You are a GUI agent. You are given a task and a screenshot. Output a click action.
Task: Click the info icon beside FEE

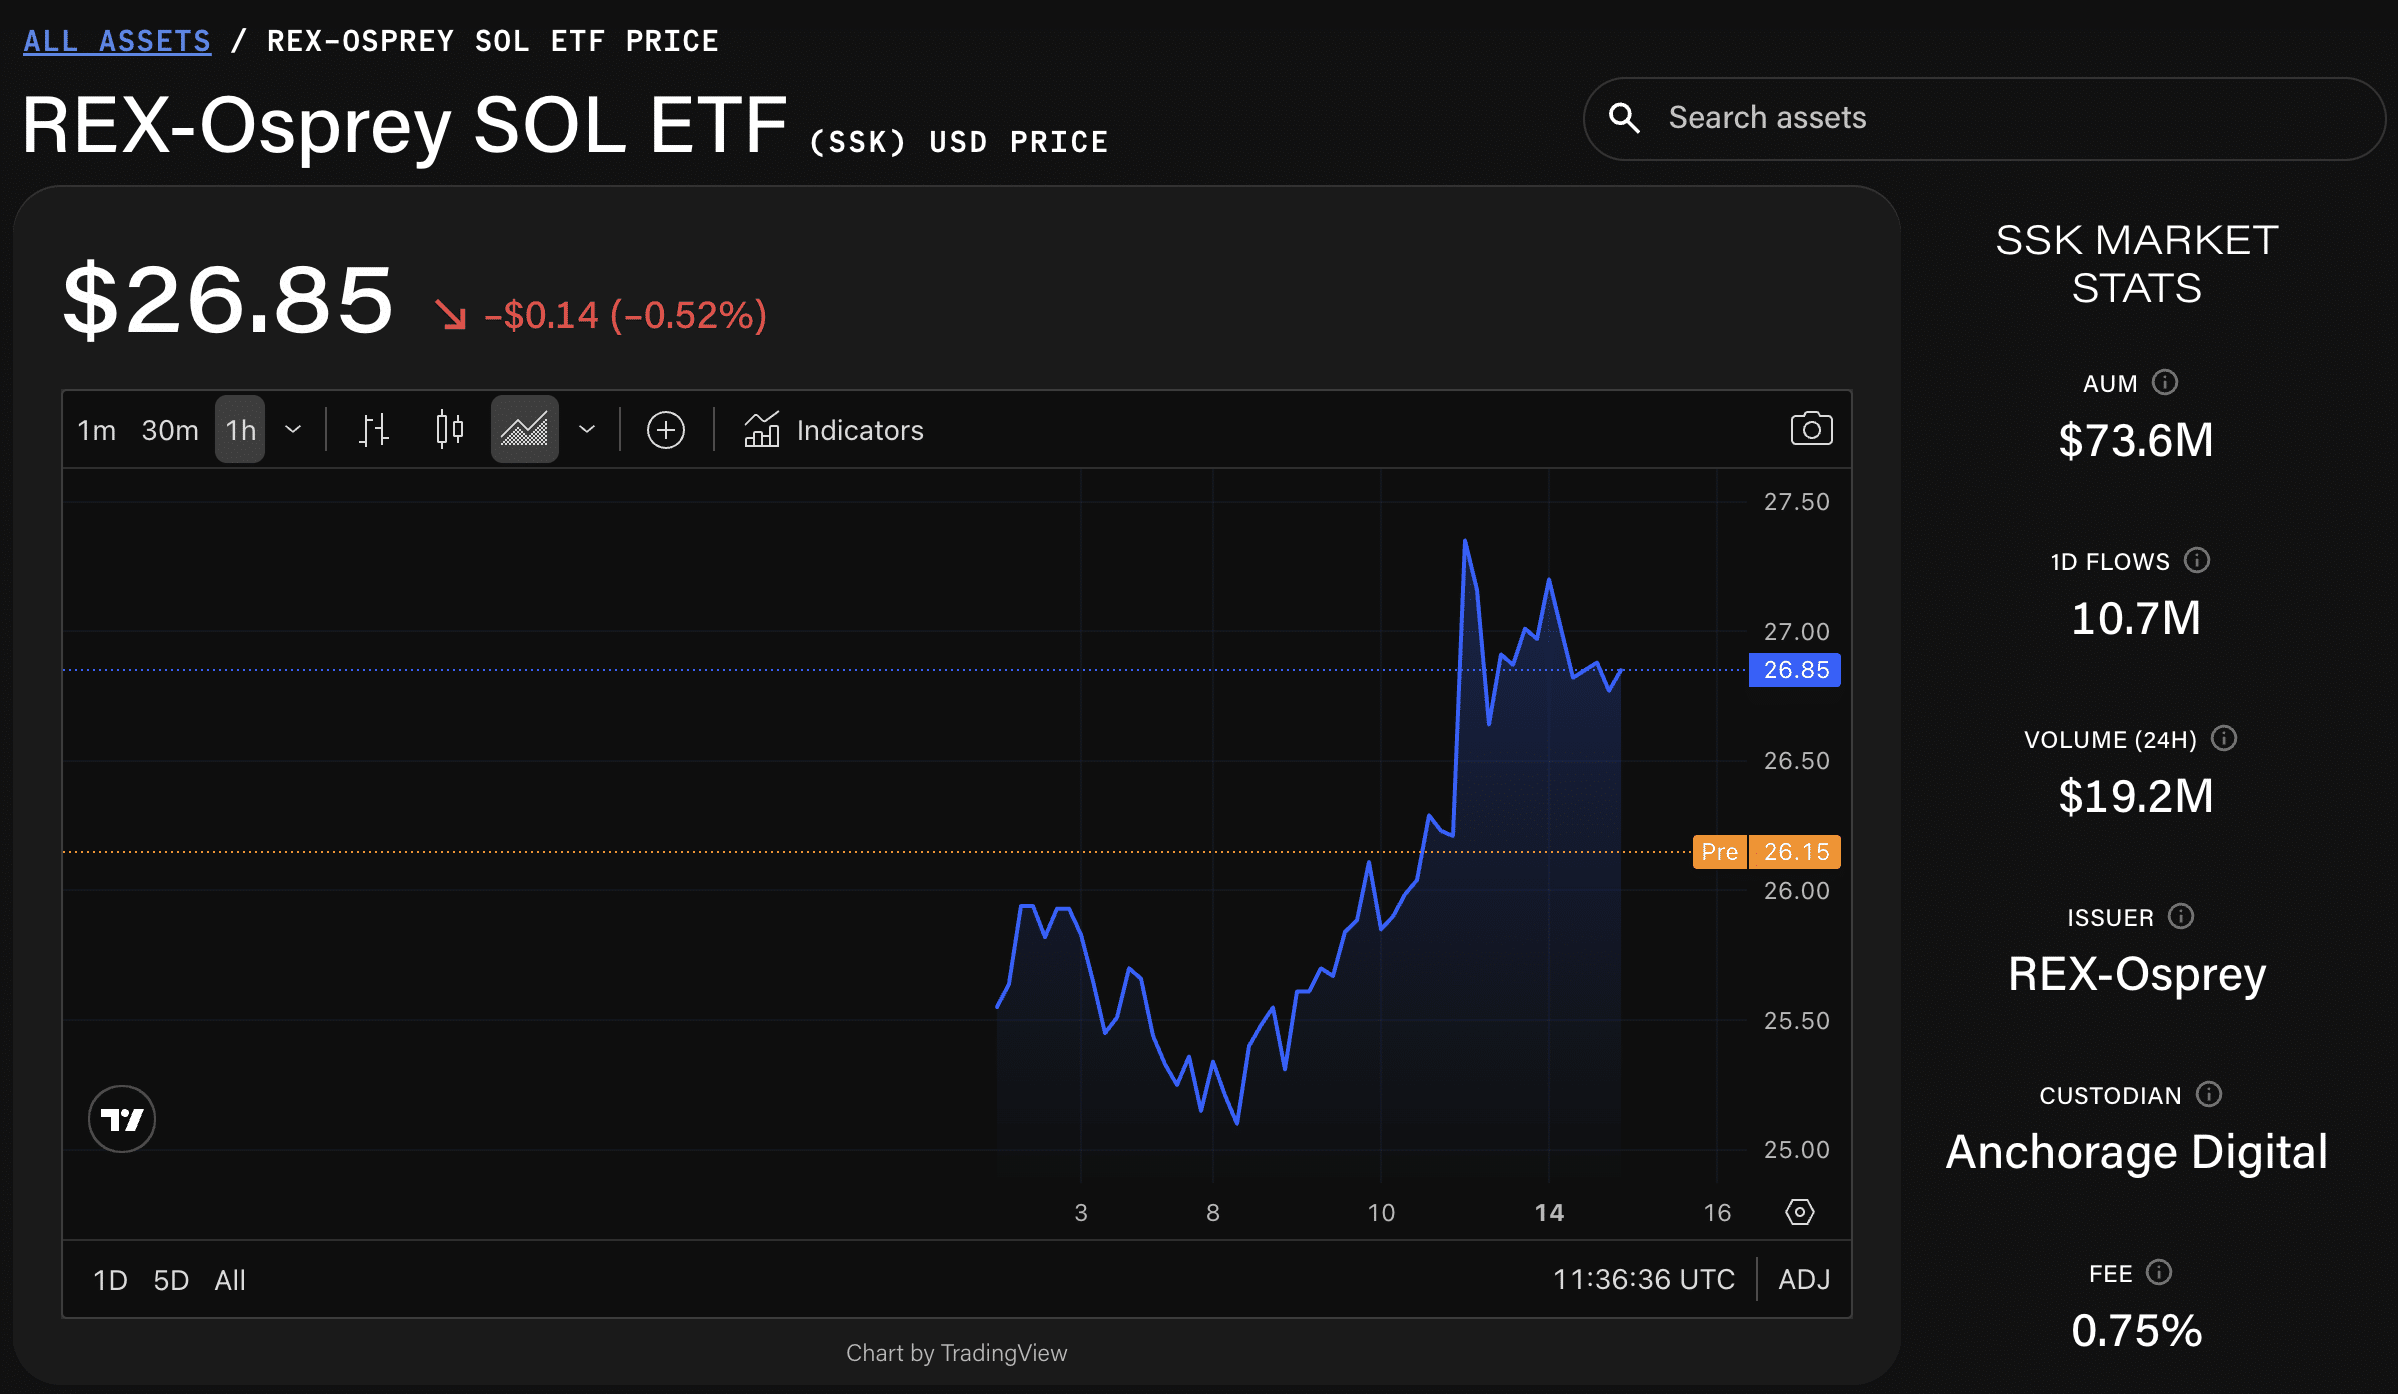pyautogui.click(x=2160, y=1273)
